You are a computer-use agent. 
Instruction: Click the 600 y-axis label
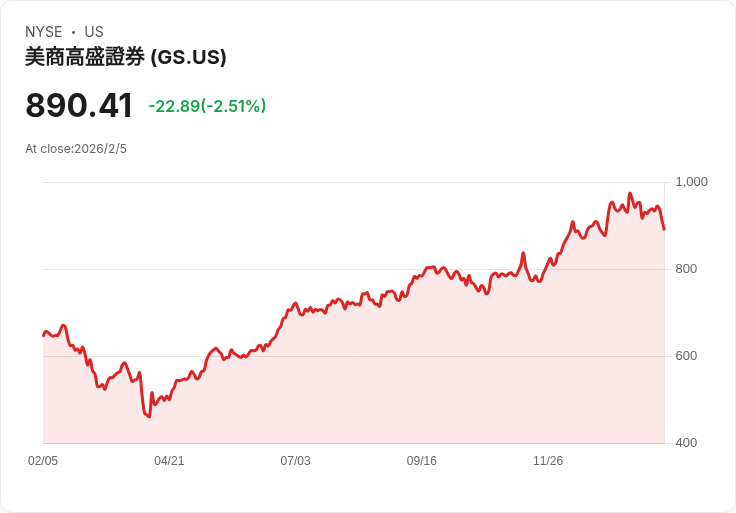686,356
